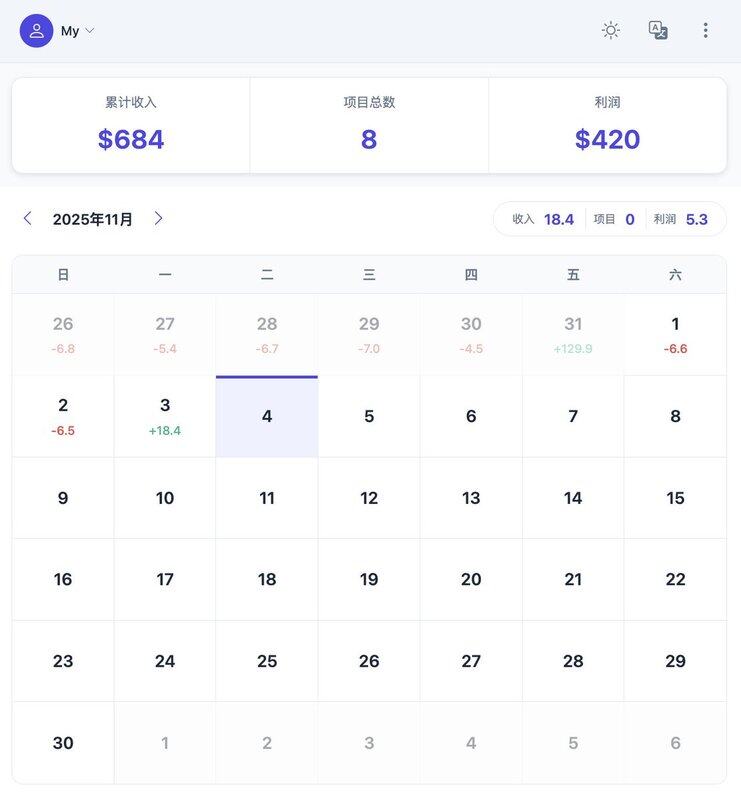Select November 15 in the calendar
This screenshot has width=741, height=800.
coord(675,498)
